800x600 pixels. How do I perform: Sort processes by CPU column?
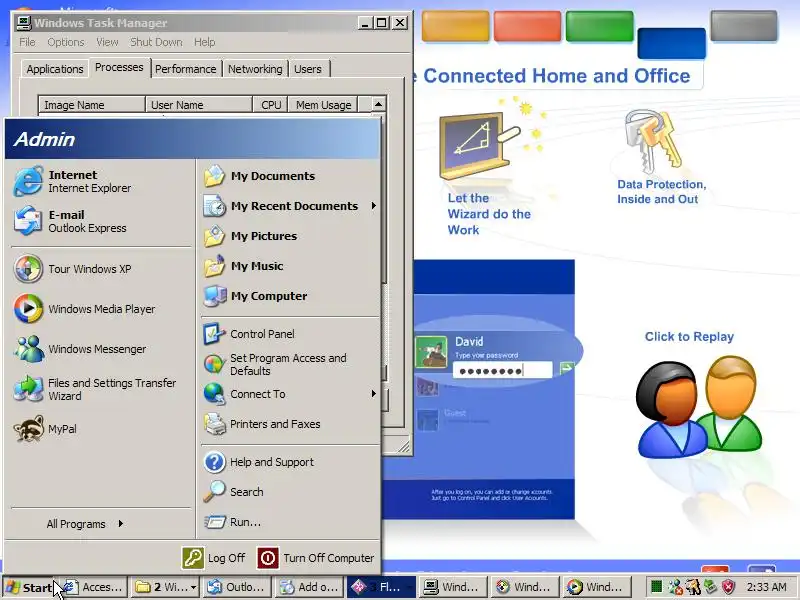click(270, 105)
